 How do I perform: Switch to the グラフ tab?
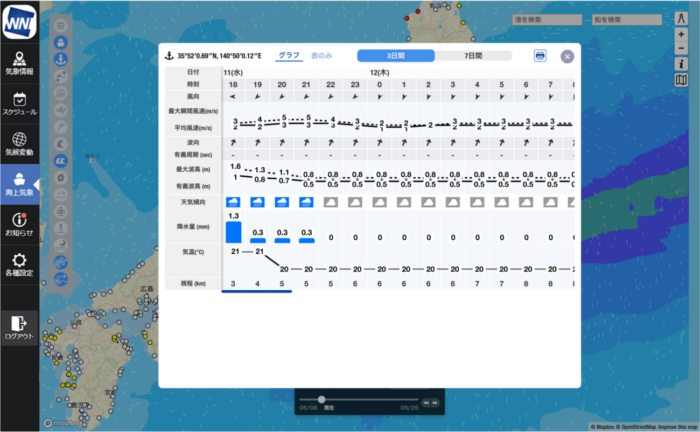(x=288, y=56)
